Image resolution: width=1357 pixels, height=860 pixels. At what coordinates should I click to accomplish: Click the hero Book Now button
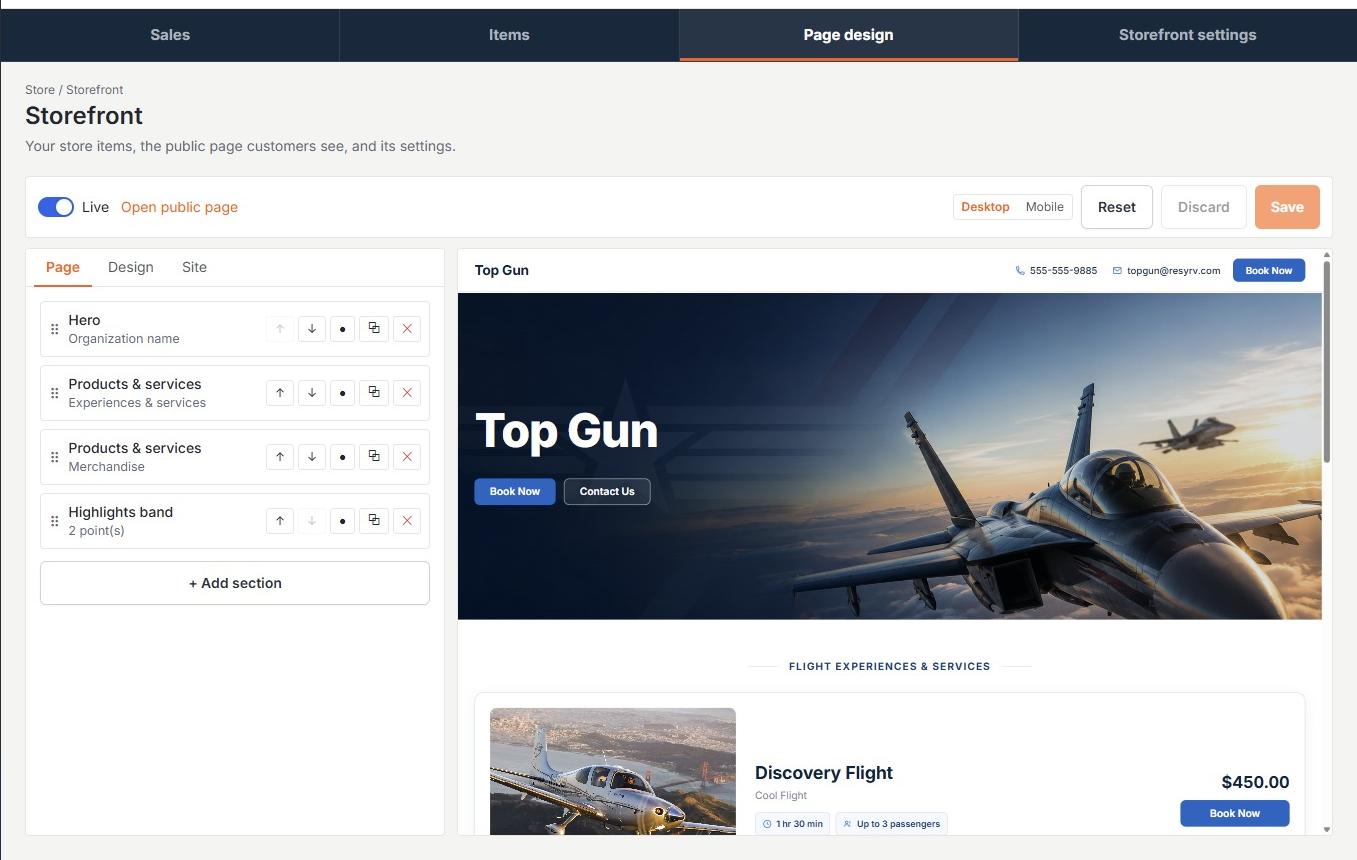(515, 491)
